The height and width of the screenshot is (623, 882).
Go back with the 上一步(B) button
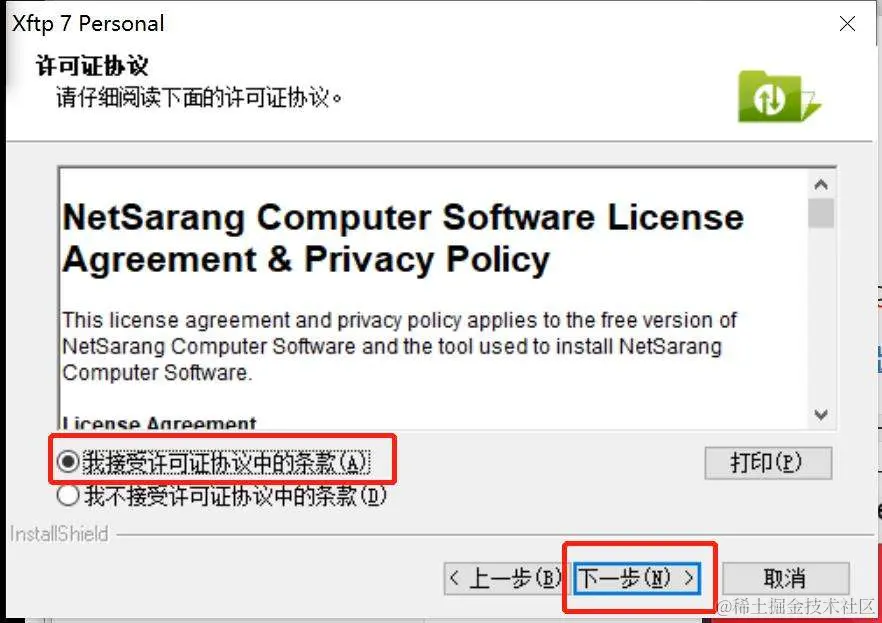pyautogui.click(x=505, y=578)
